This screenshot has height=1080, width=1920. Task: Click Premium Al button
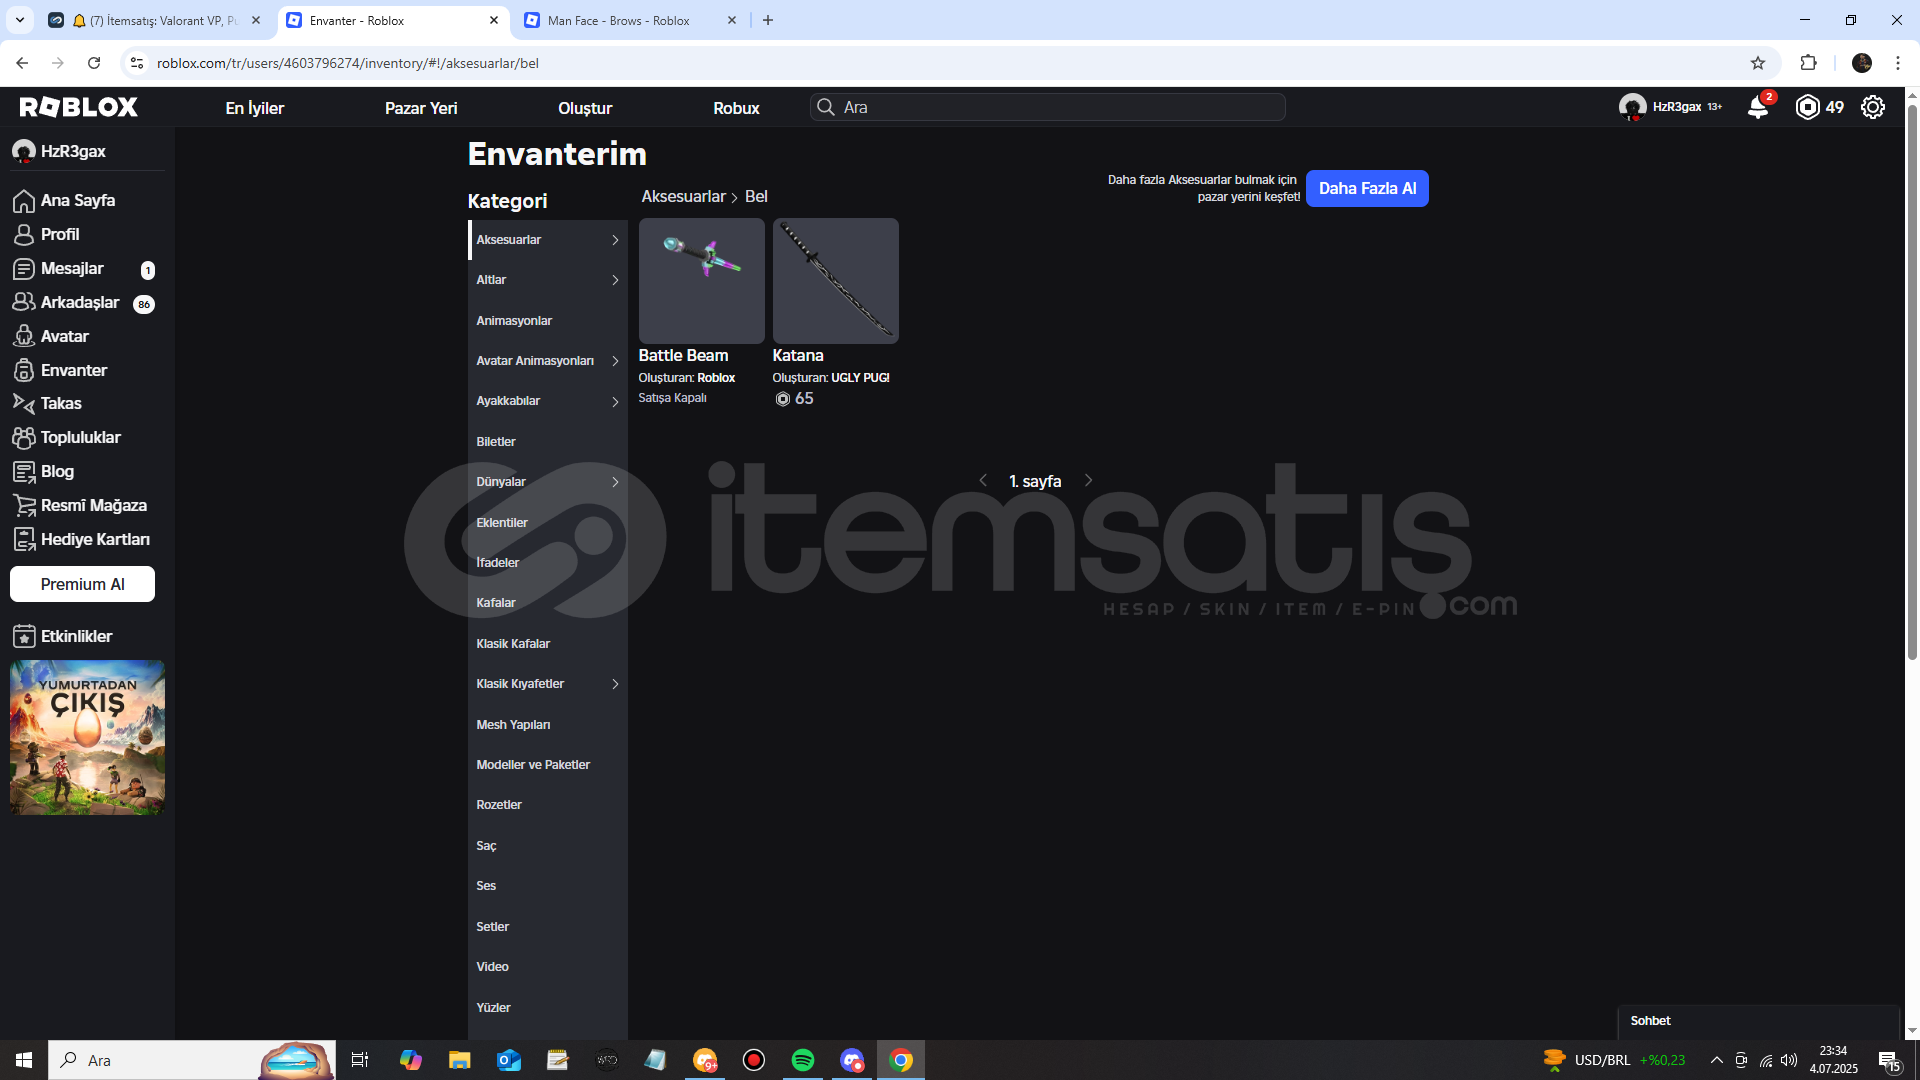tap(82, 584)
